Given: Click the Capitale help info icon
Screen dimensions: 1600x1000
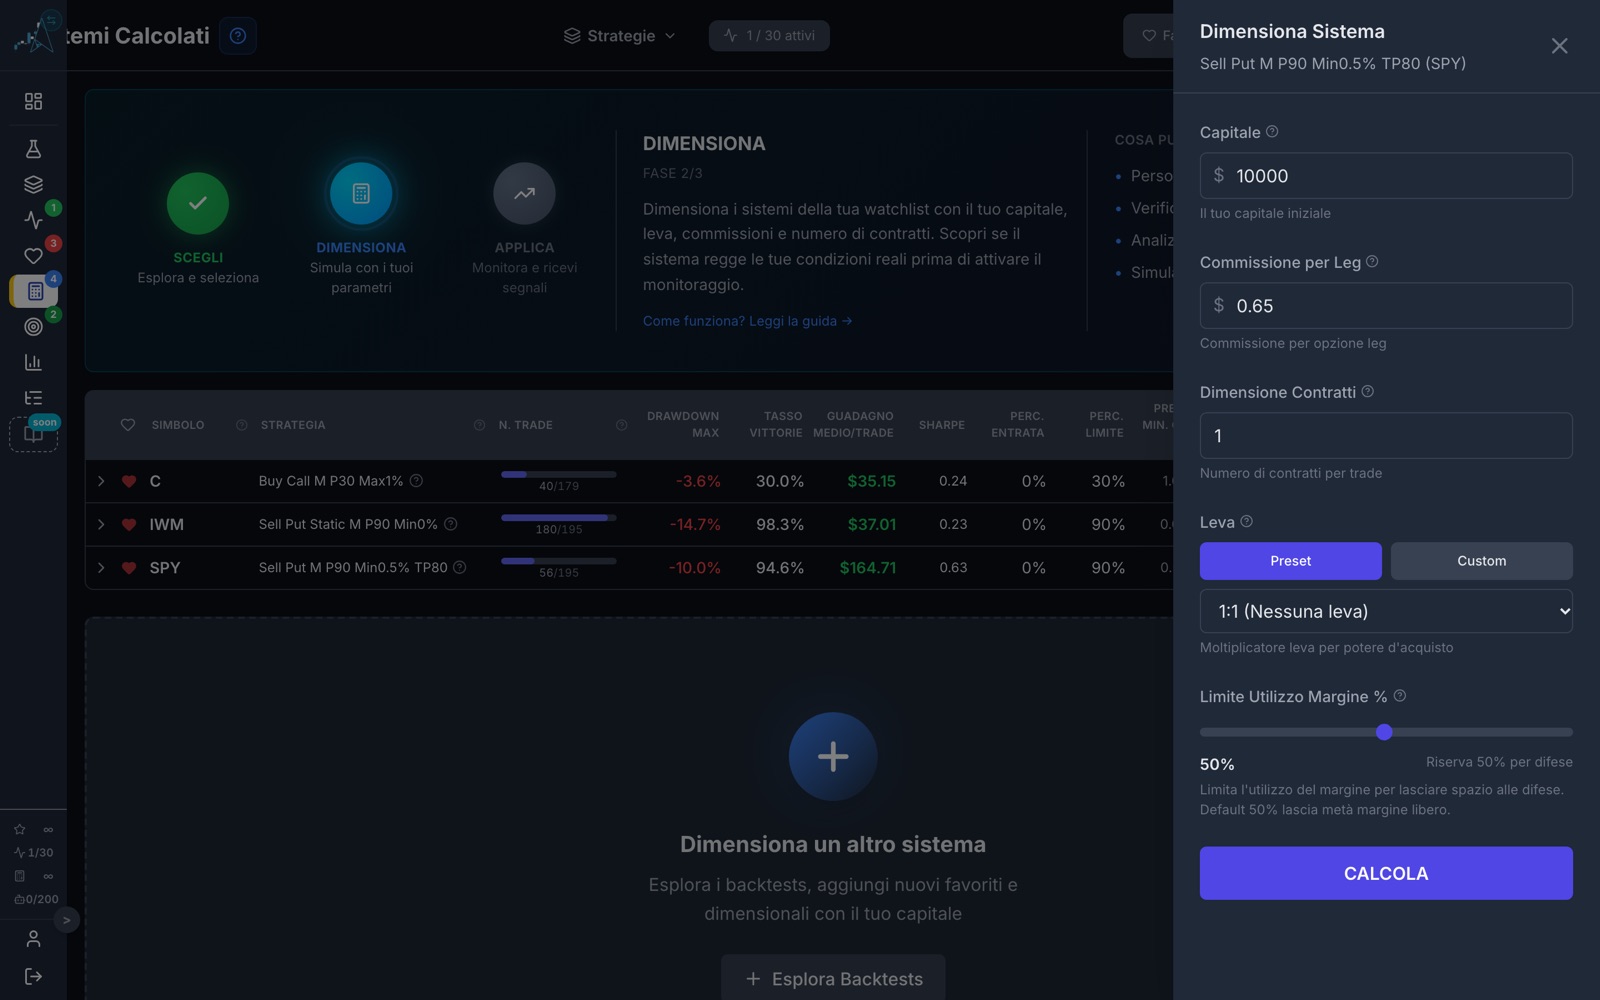Looking at the screenshot, I should (x=1272, y=132).
